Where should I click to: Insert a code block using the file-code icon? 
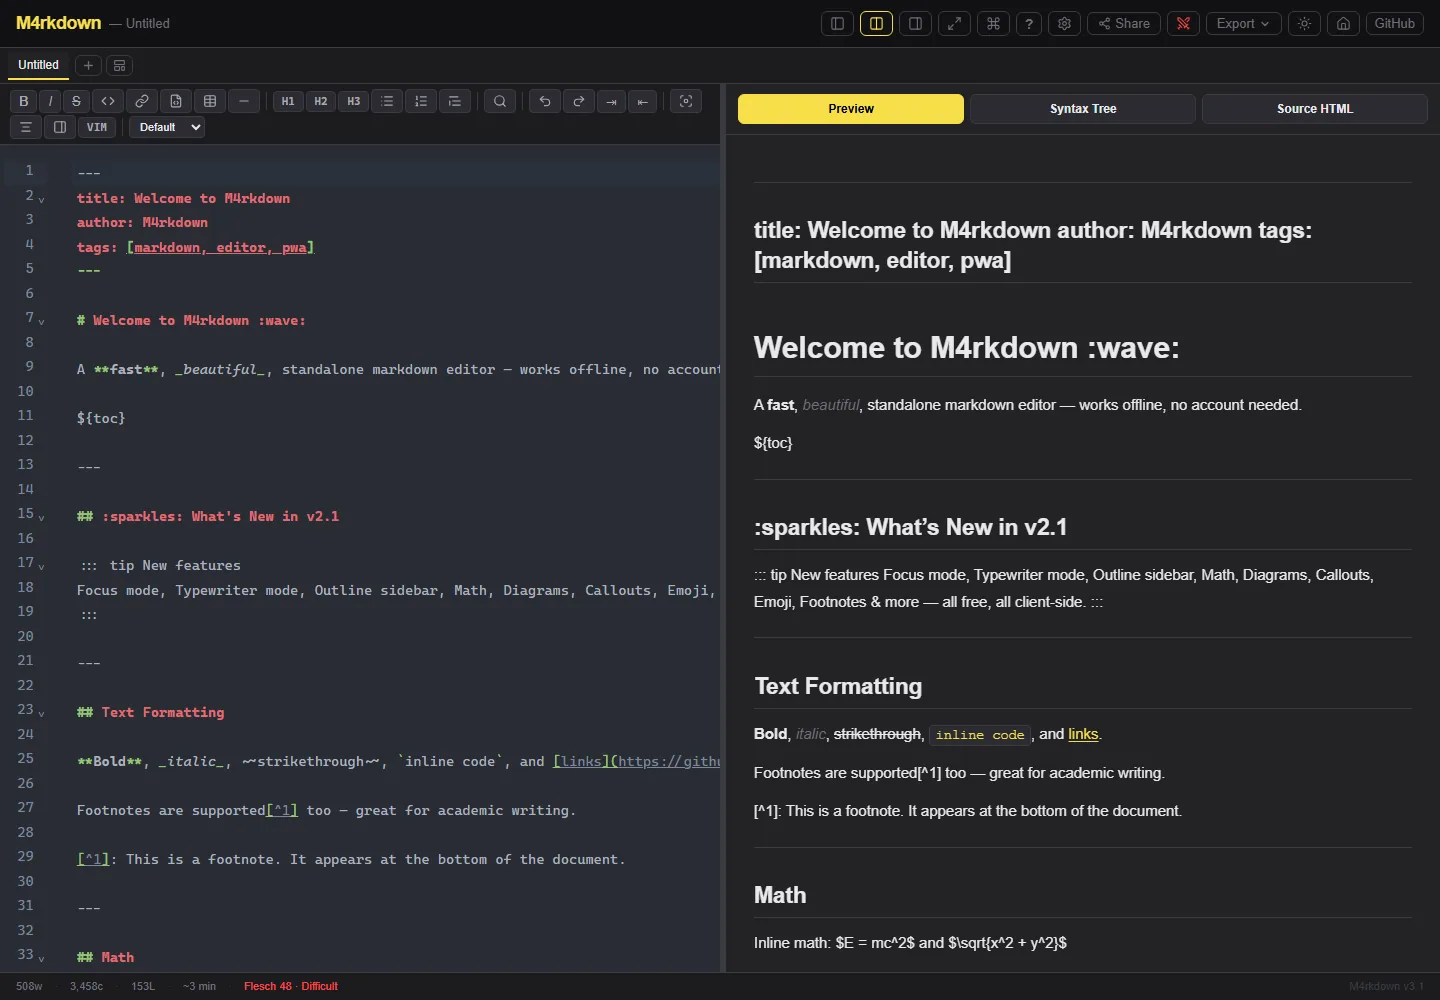(176, 101)
